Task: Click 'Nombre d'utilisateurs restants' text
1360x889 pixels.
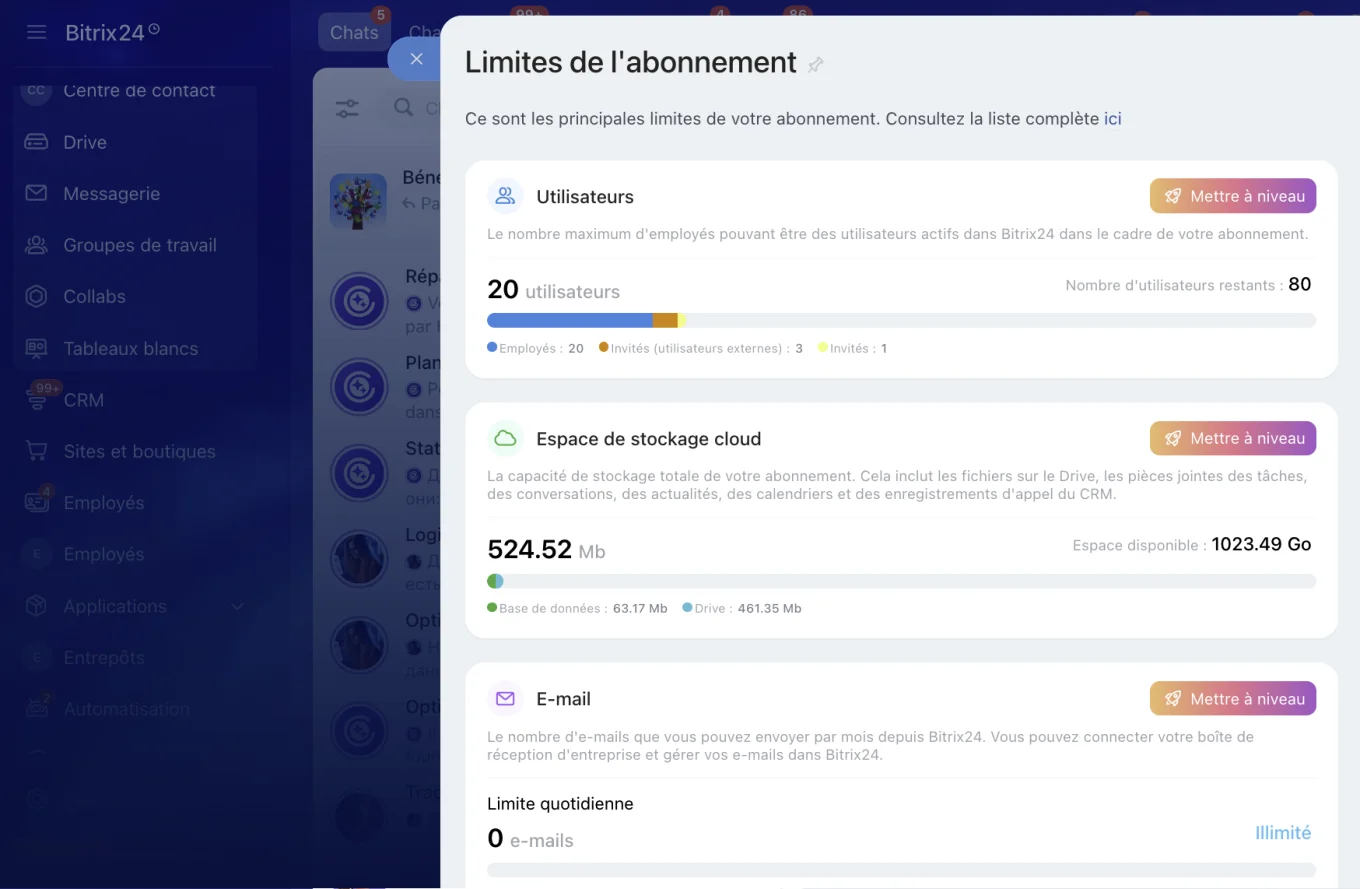Action: point(1174,285)
